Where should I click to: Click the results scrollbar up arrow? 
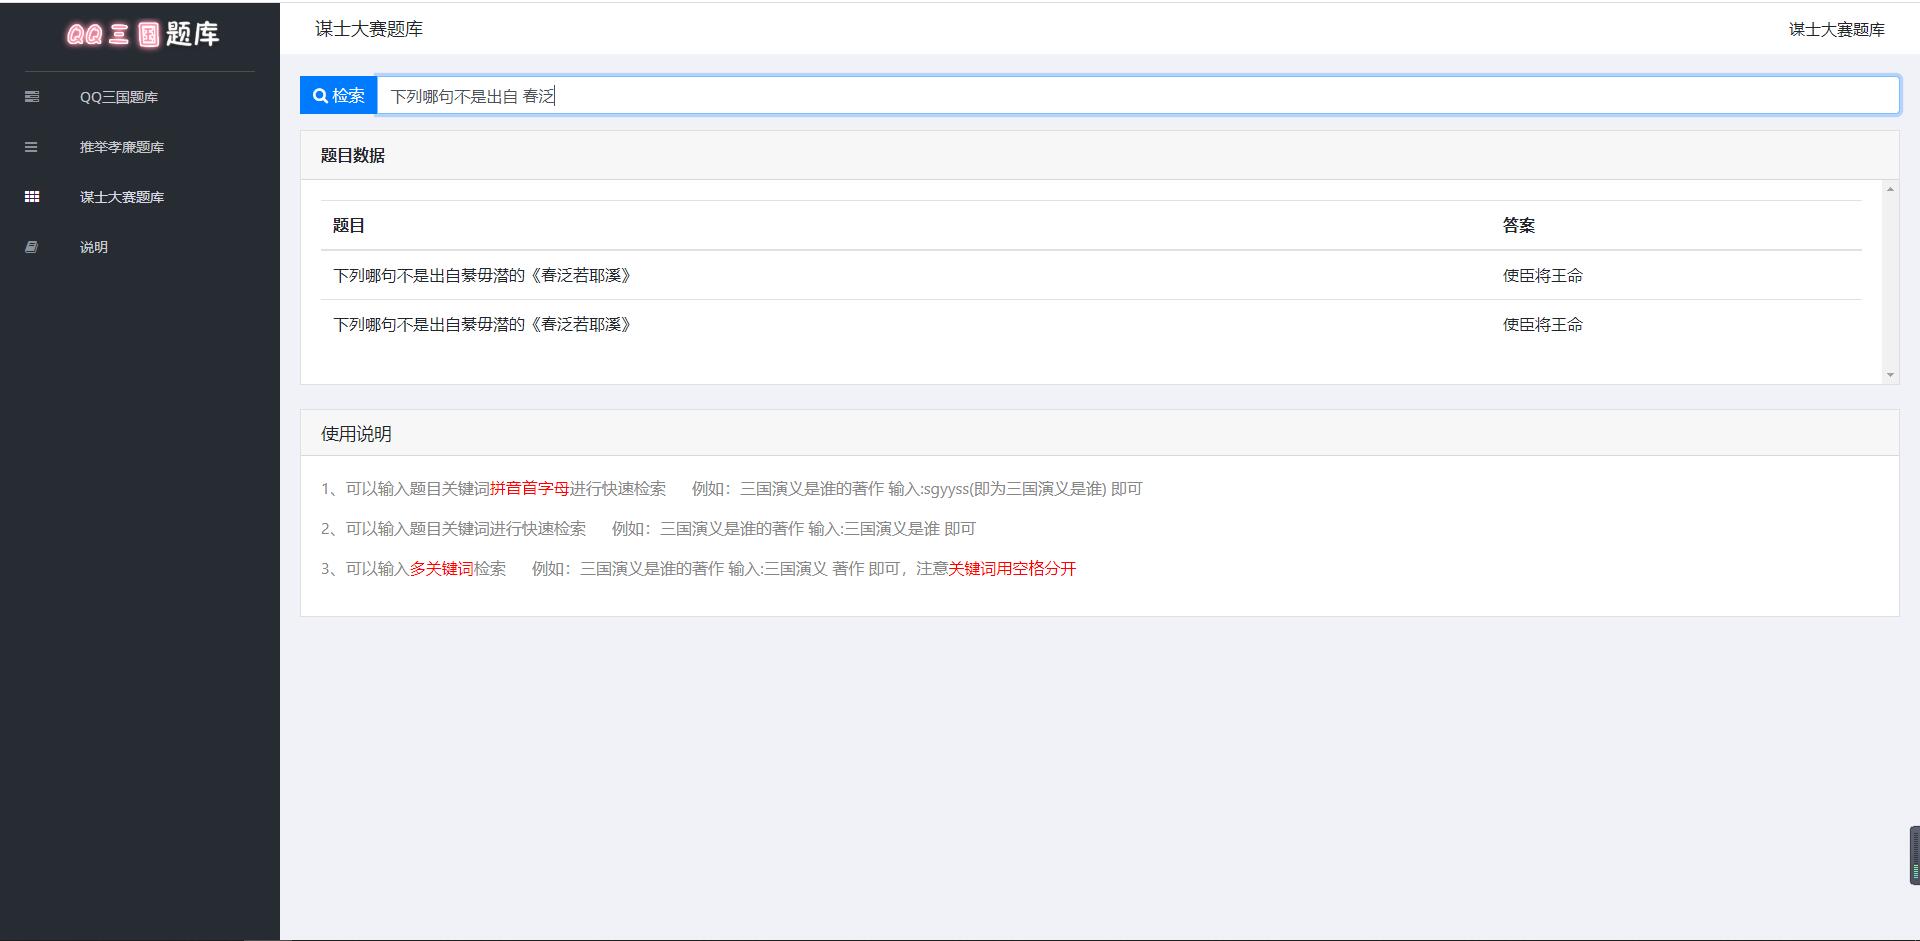click(1890, 189)
